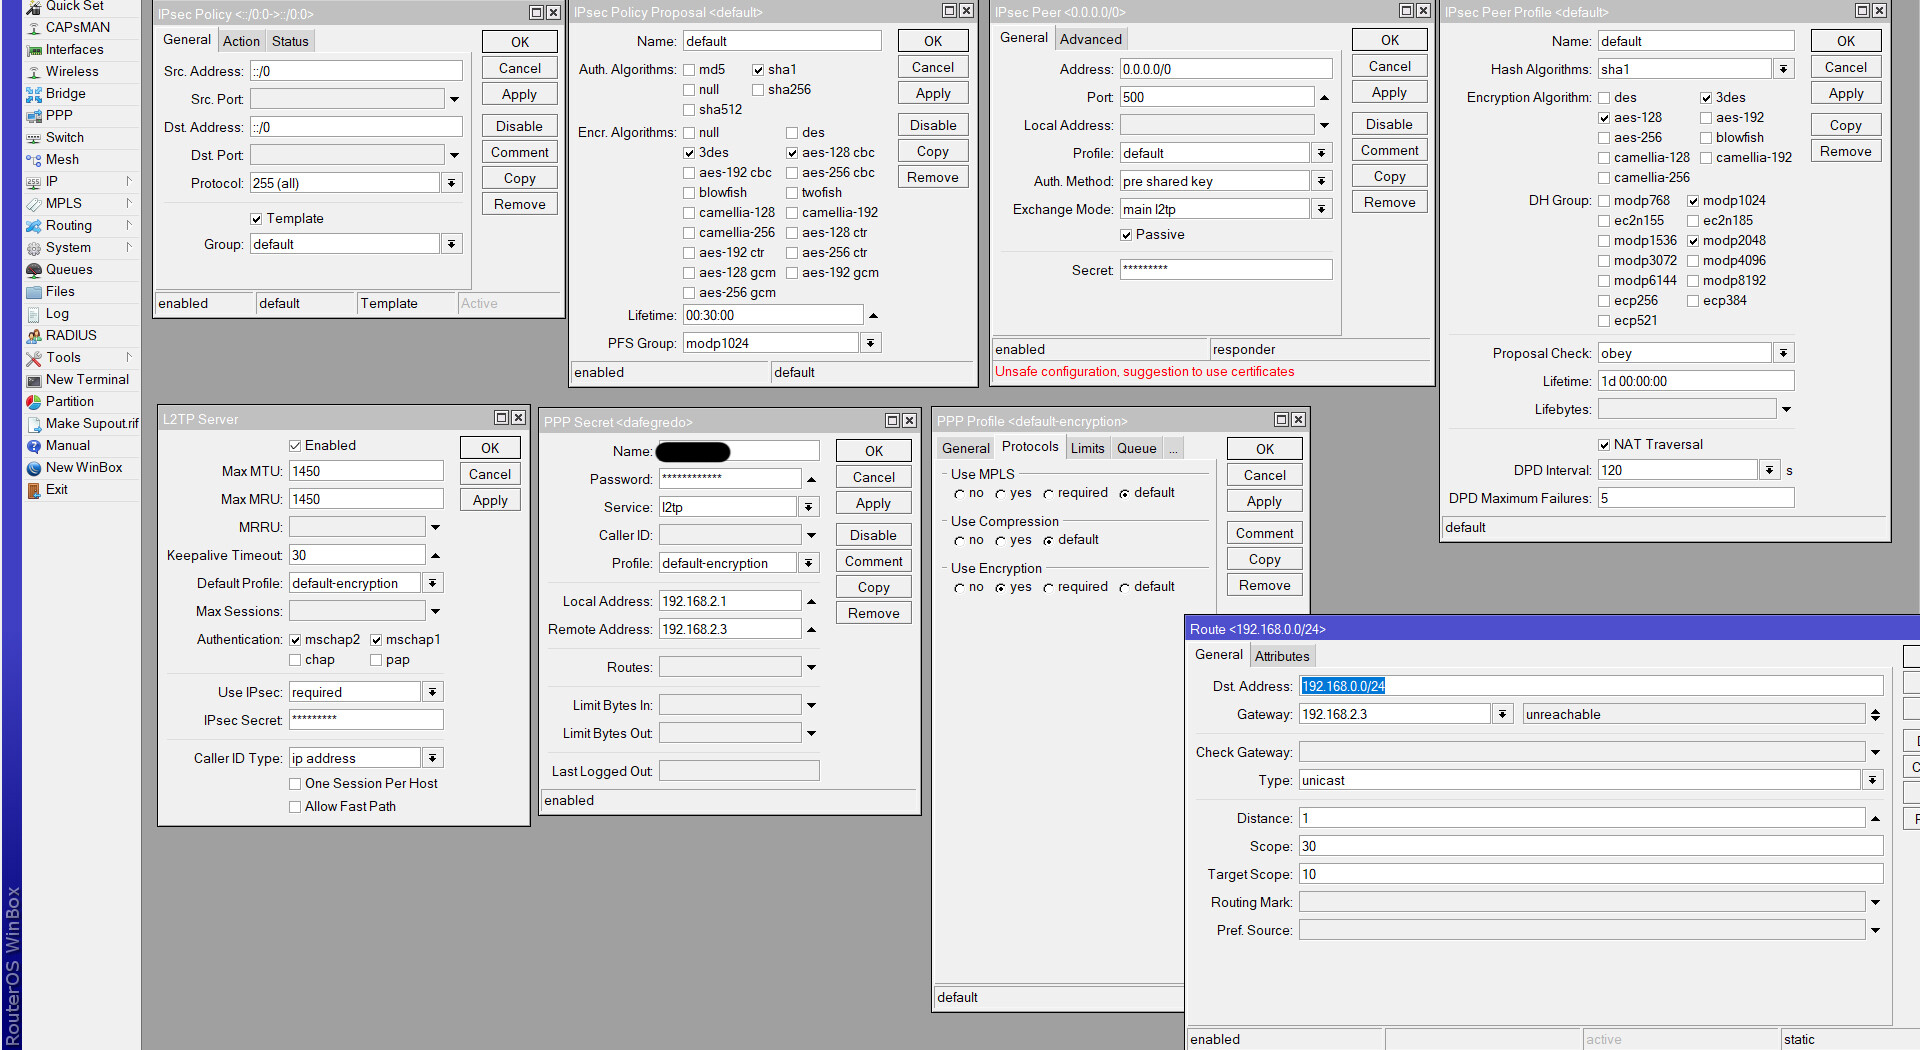Open the Routing menu icon
Screen dimensions: 1920x1050
[x=34, y=226]
